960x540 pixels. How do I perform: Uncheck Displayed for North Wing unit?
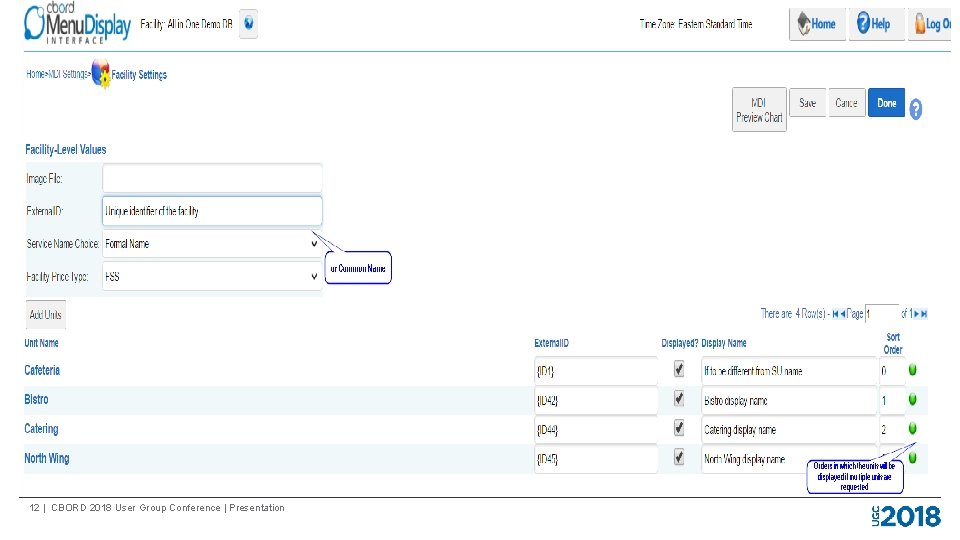coord(678,457)
